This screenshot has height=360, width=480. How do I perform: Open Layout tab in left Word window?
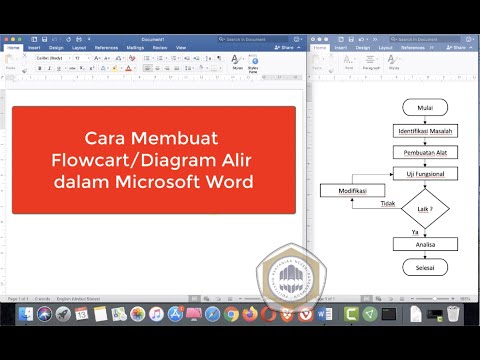[x=79, y=48]
